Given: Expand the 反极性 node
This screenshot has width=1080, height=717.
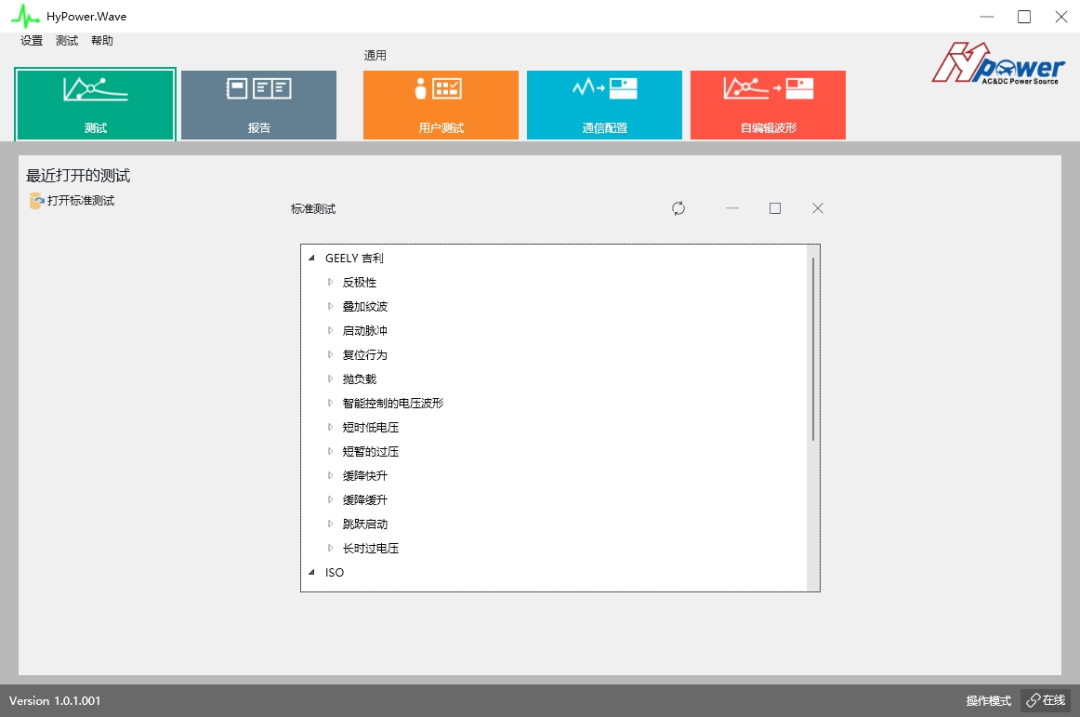Looking at the screenshot, I should point(330,282).
